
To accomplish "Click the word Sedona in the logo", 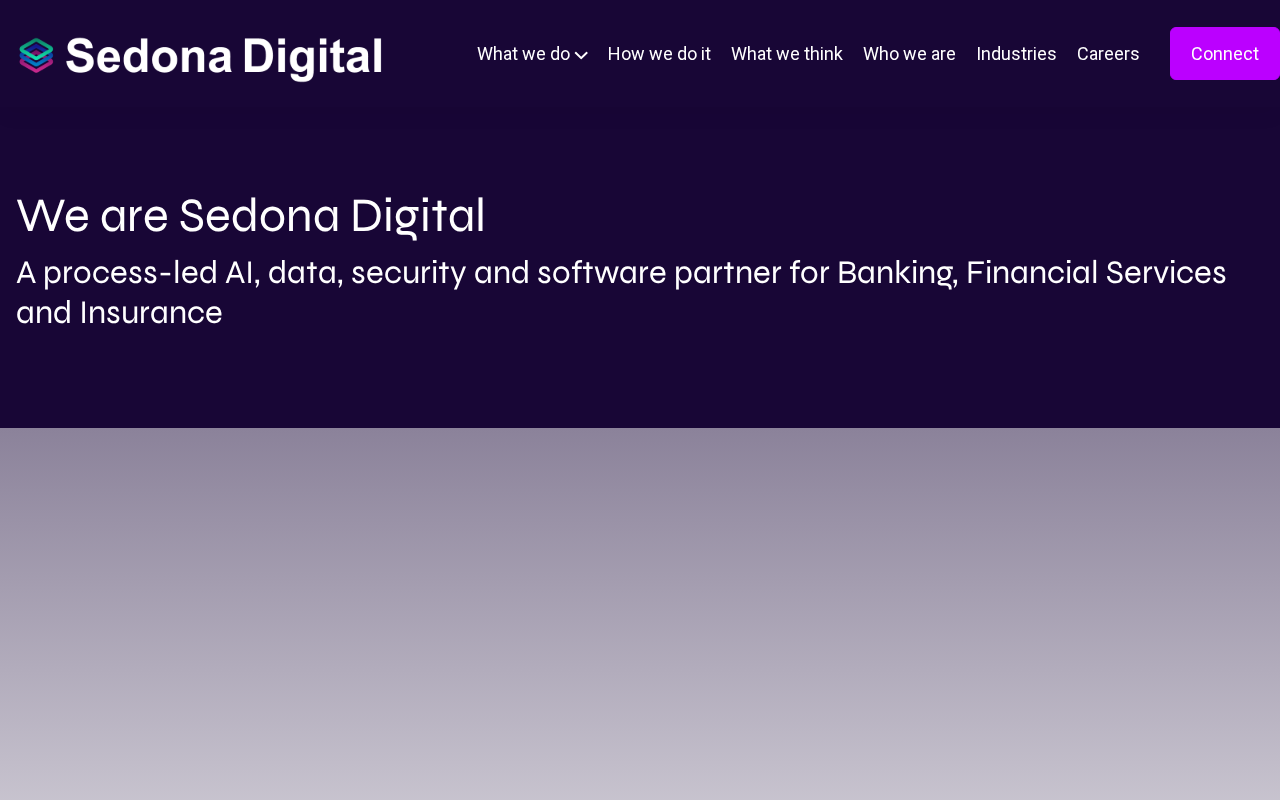I will pyautogui.click(x=149, y=57).
